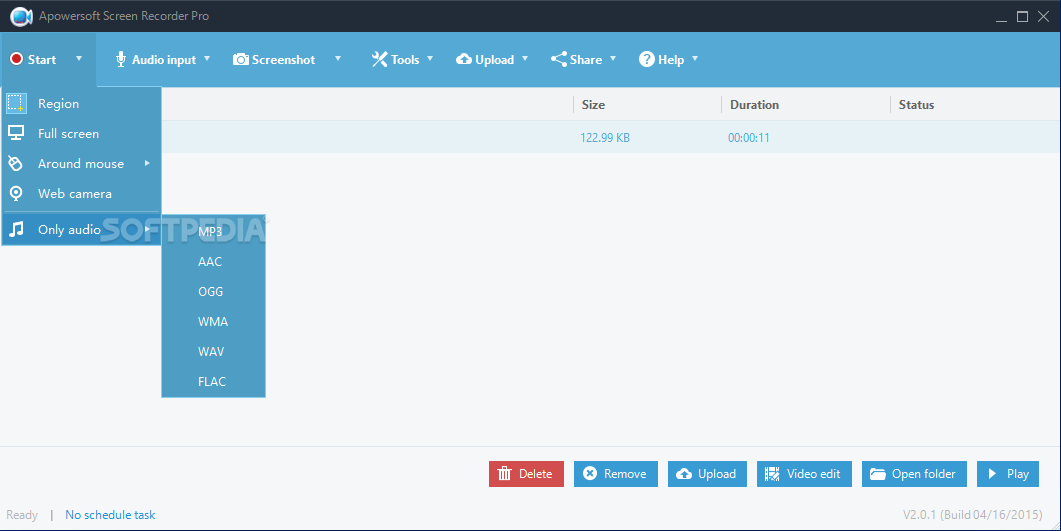Expand the toolbar Upload dropdown arrow
The height and width of the screenshot is (531, 1061).
[525, 59]
